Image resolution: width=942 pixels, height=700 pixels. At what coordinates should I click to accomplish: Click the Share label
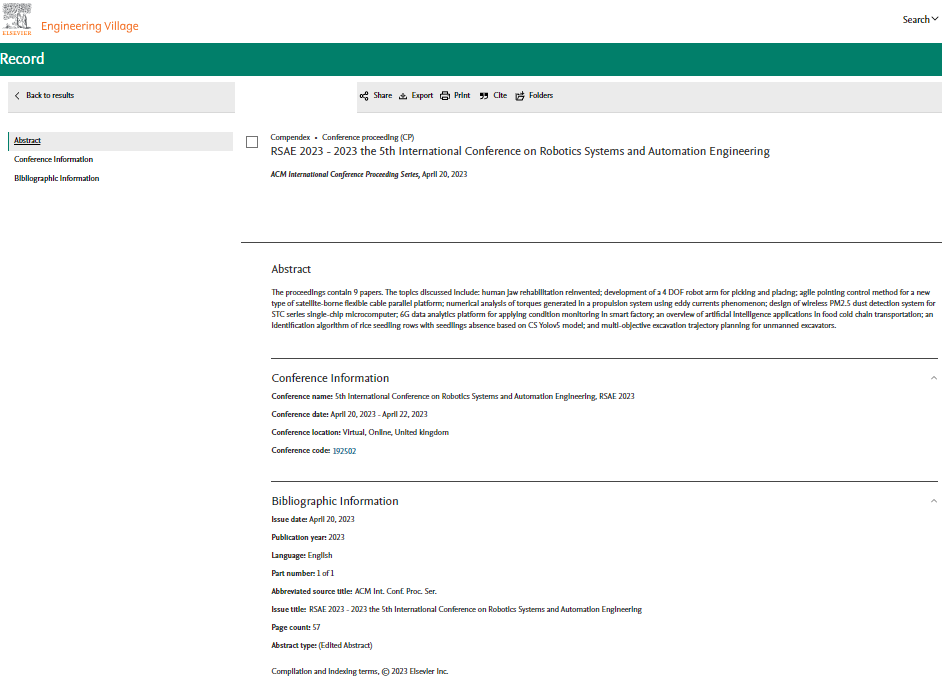click(x=383, y=95)
